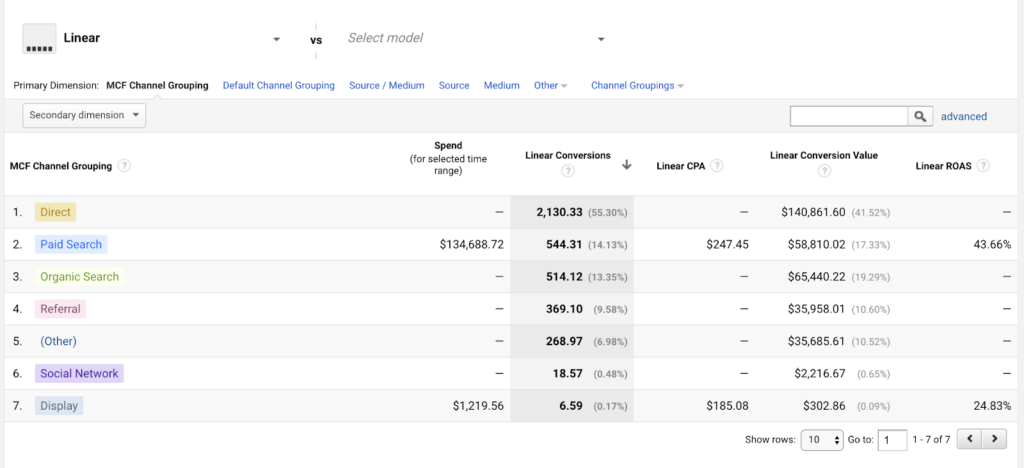Switch to Medium dimension
Screen dimensions: 1024x468
[x=502, y=86]
